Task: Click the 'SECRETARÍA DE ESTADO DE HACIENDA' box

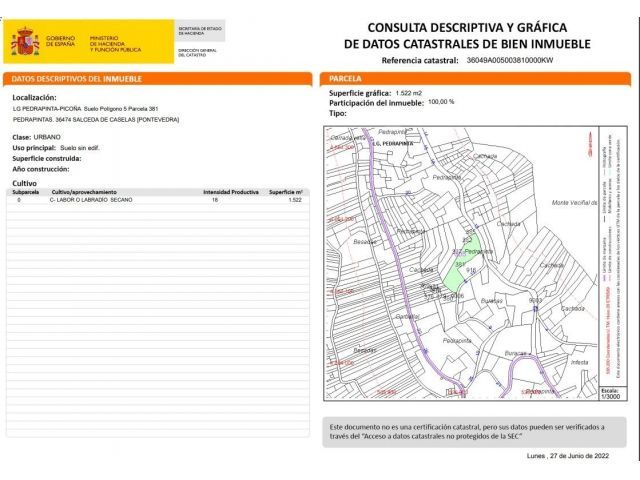Action: (200, 31)
